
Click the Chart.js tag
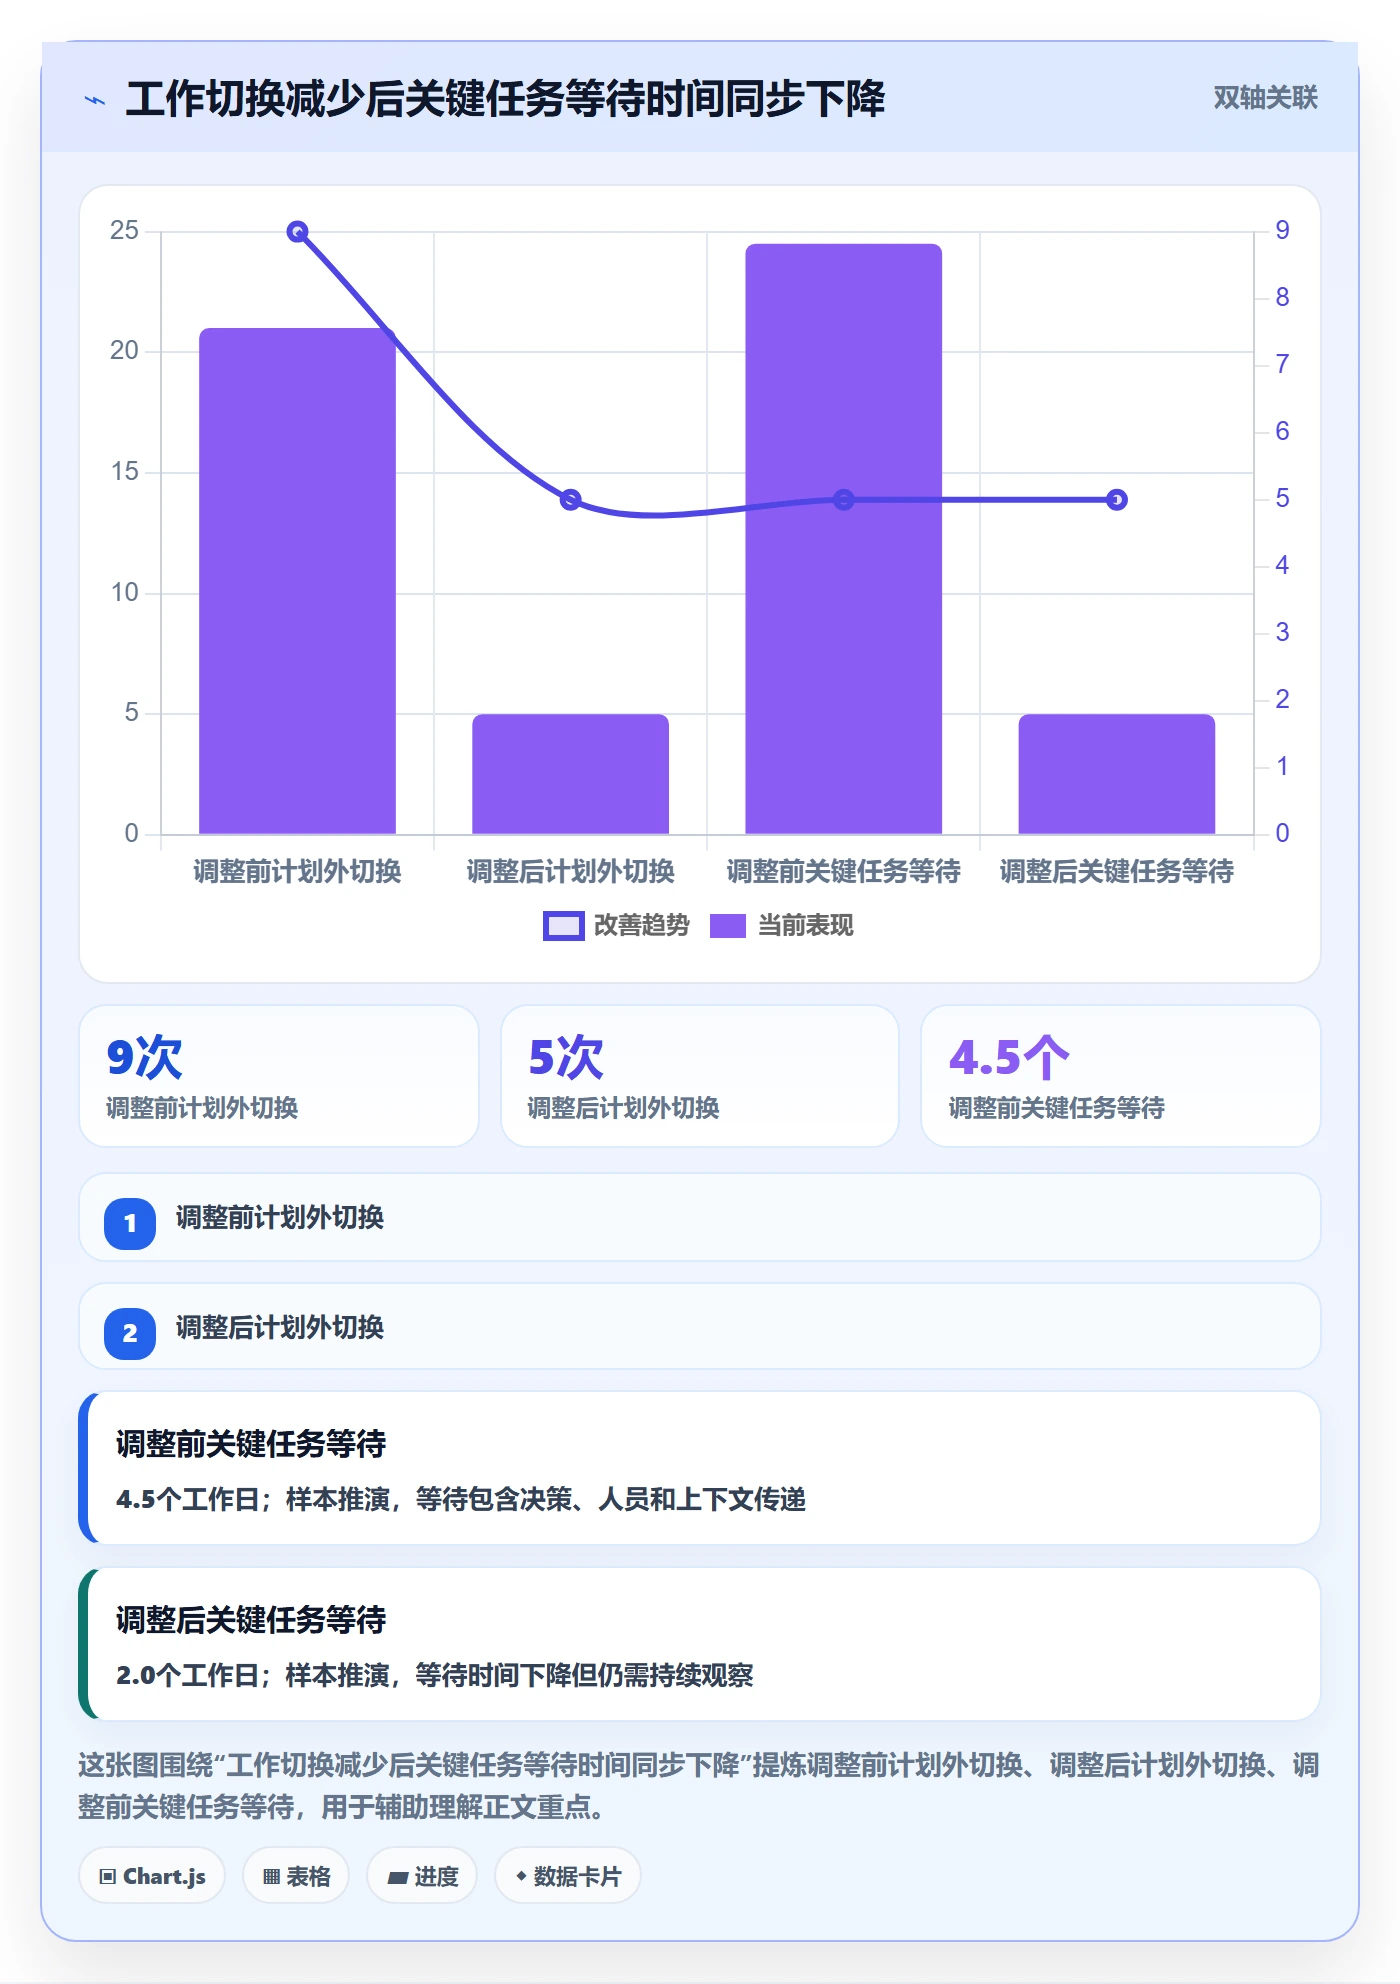click(152, 1876)
